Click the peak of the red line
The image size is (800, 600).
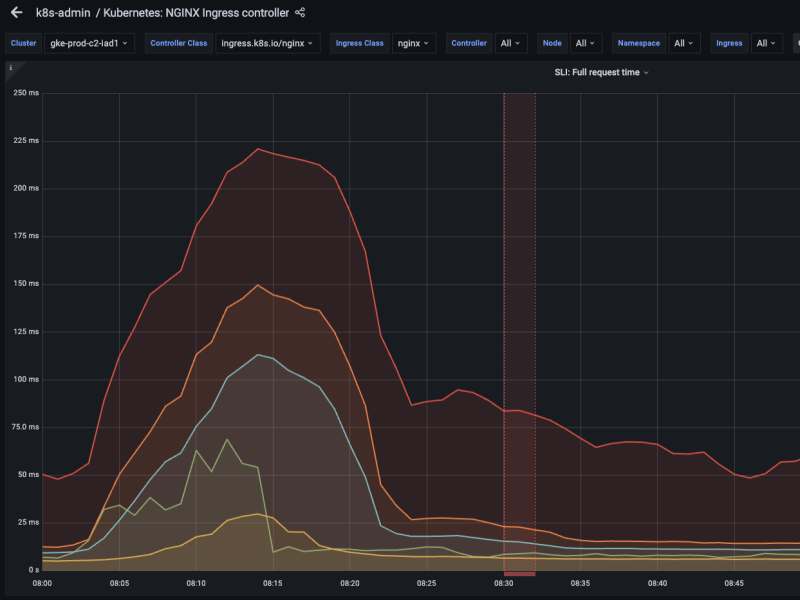click(x=258, y=149)
